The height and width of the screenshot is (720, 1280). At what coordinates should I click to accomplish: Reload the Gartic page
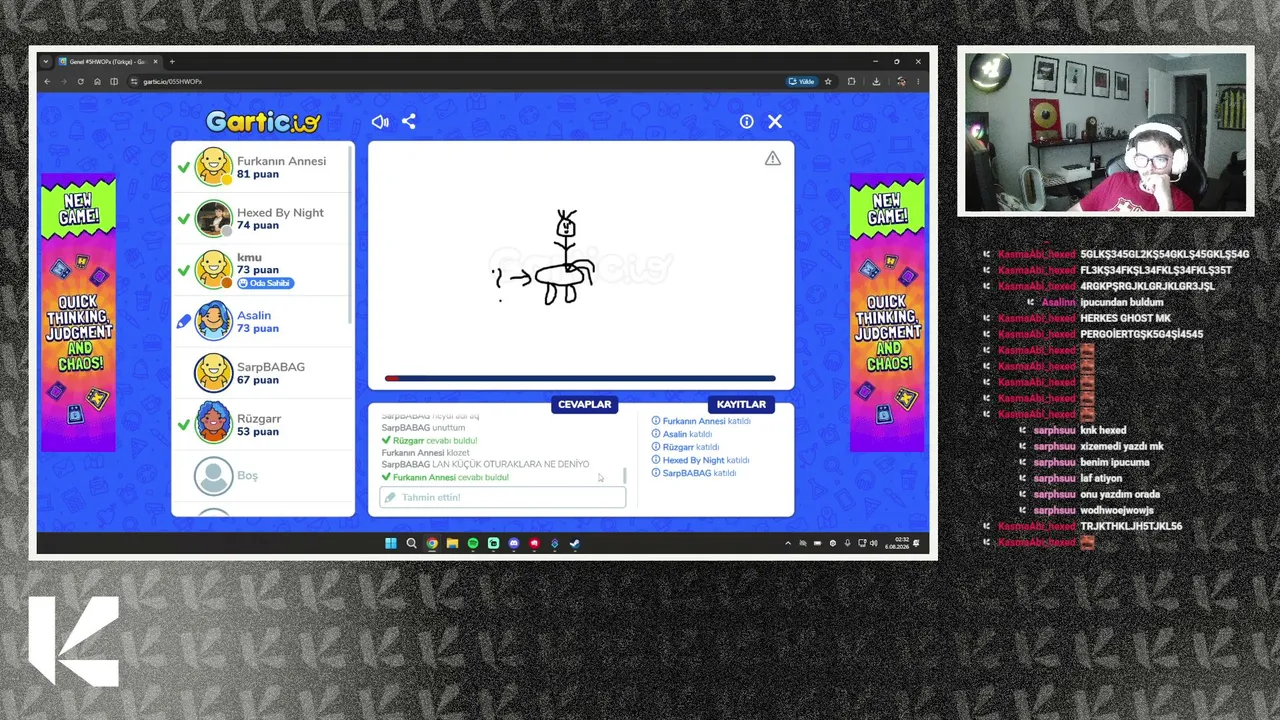click(80, 81)
